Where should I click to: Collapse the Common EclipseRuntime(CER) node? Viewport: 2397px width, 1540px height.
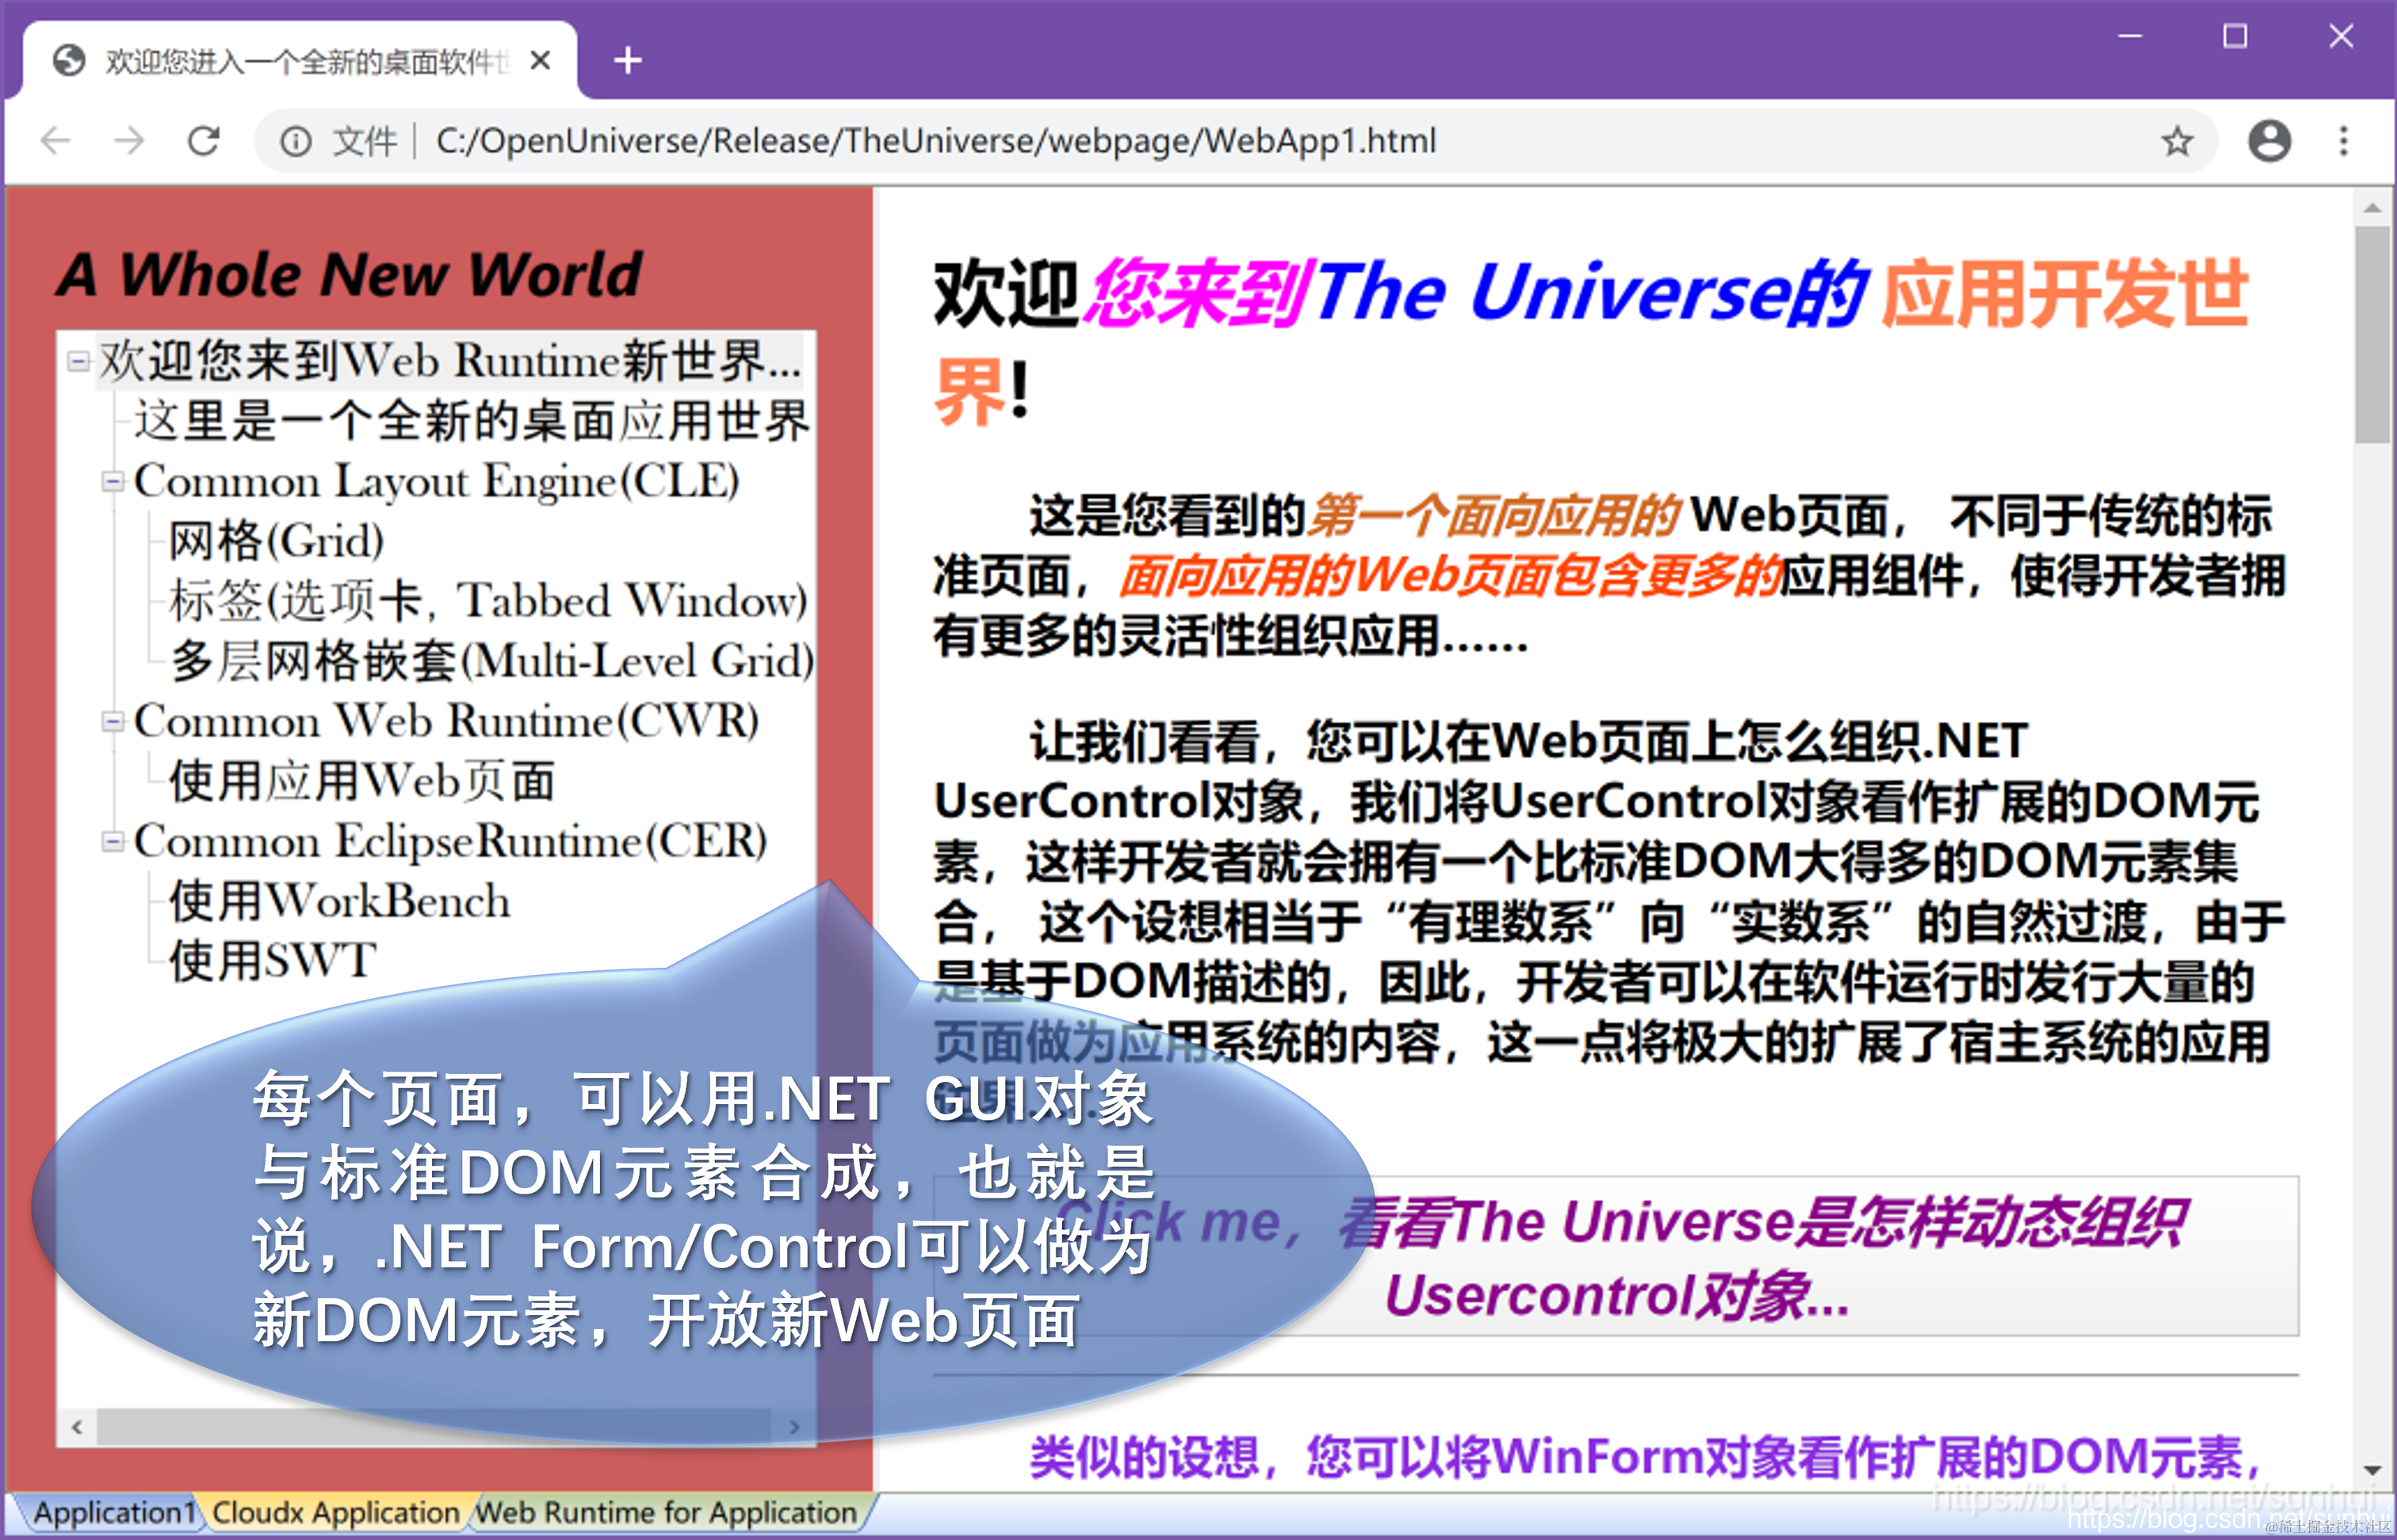click(x=113, y=842)
